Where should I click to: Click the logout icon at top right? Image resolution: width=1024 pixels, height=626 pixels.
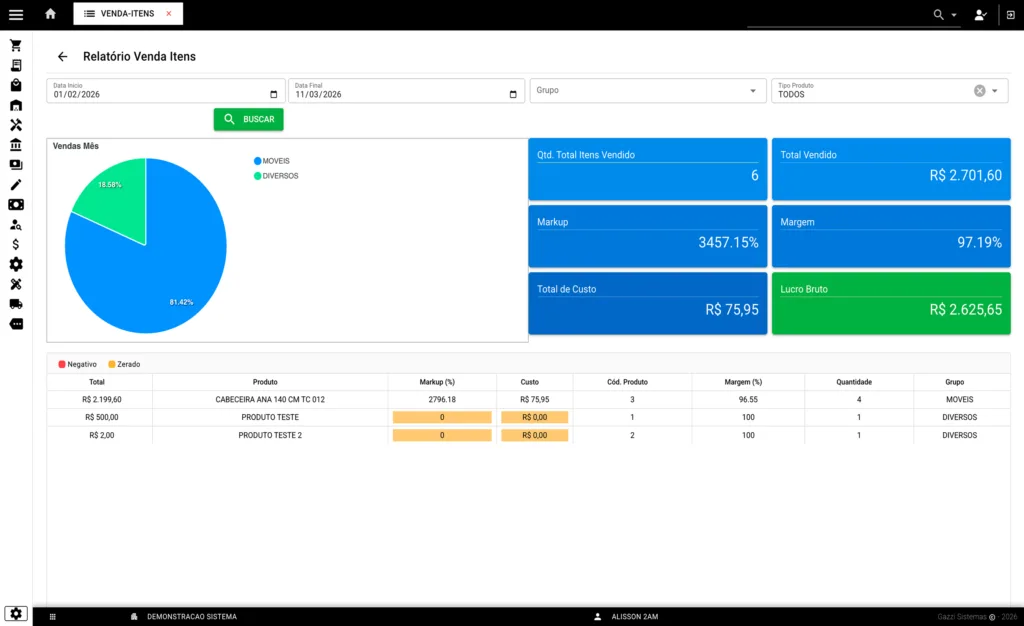(1010, 15)
